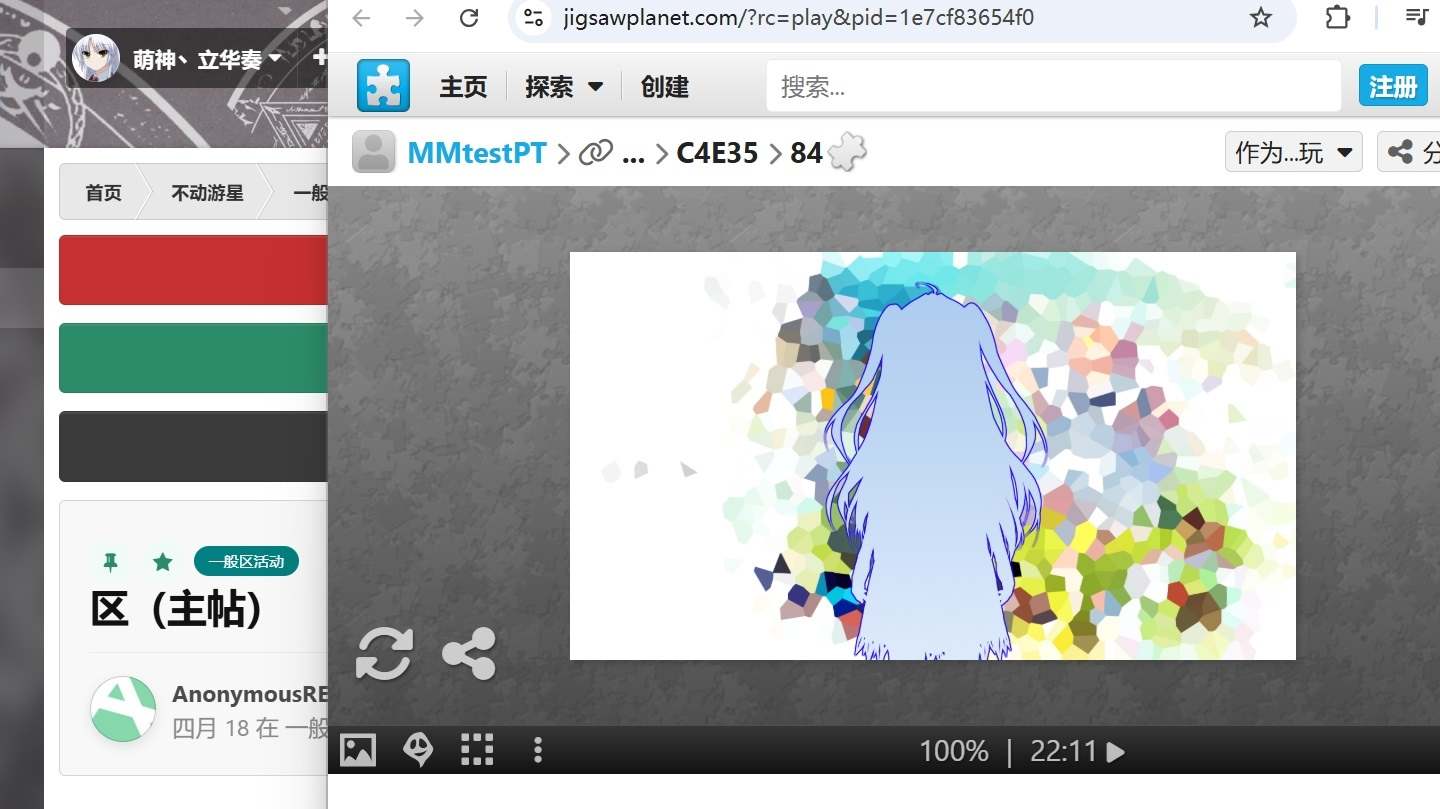Viewport: 1440px width, 809px height.
Task: Click the green pin icon on forum post
Action: [110, 562]
